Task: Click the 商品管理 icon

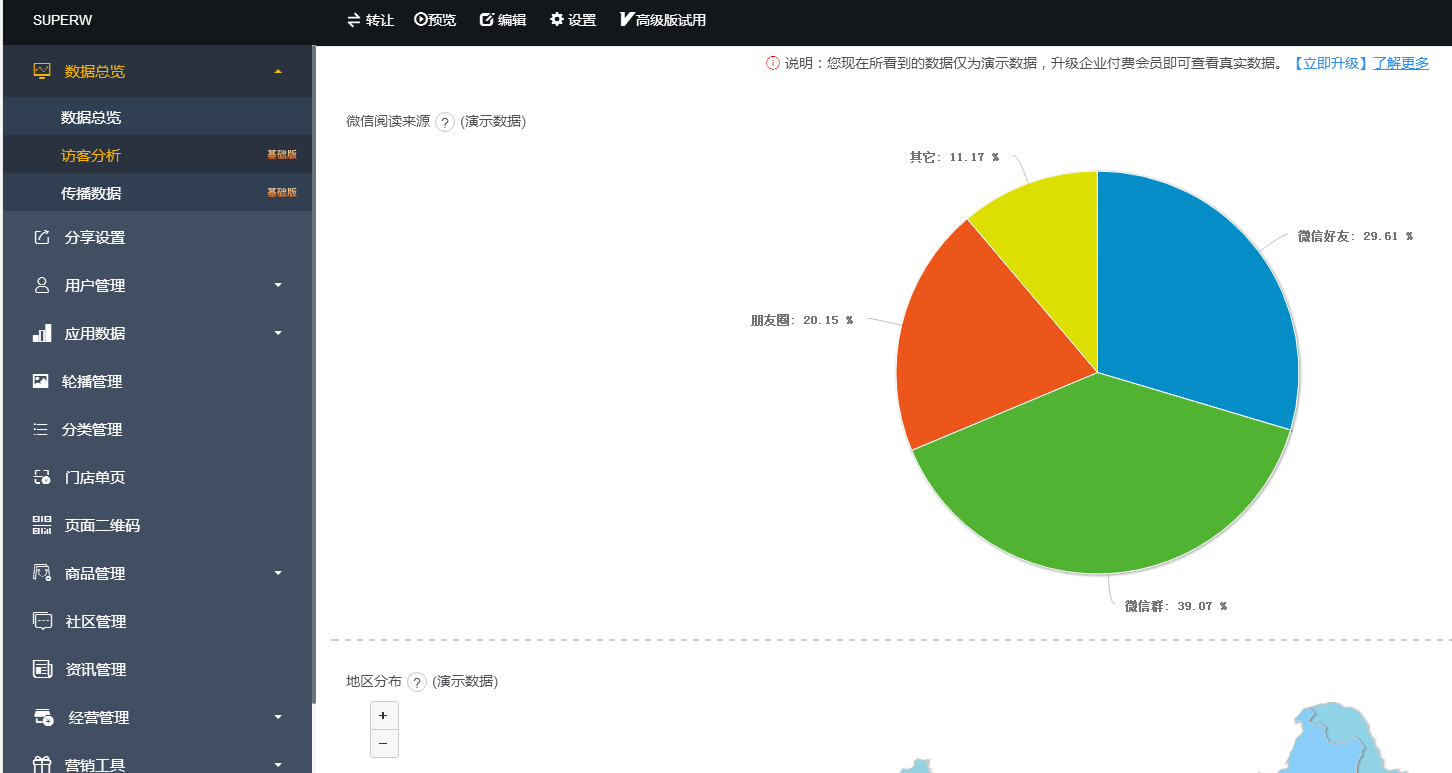Action: pos(42,573)
